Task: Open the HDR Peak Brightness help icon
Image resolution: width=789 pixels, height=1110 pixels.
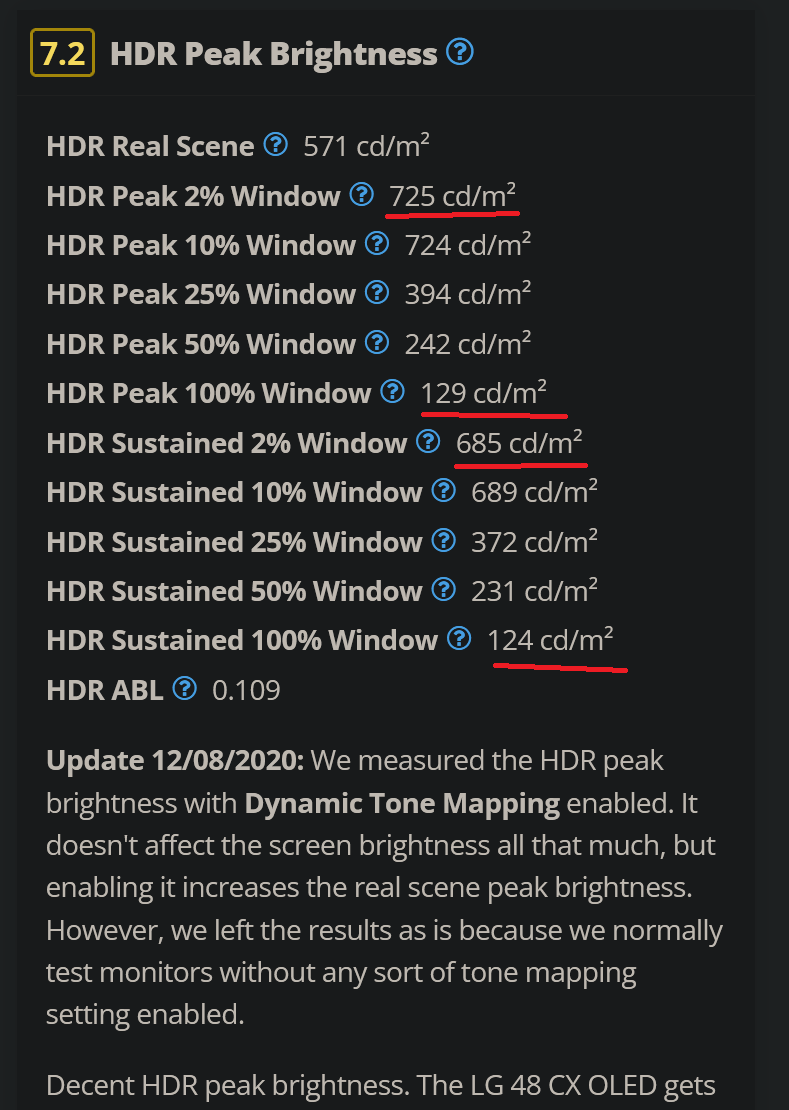Action: point(461,53)
